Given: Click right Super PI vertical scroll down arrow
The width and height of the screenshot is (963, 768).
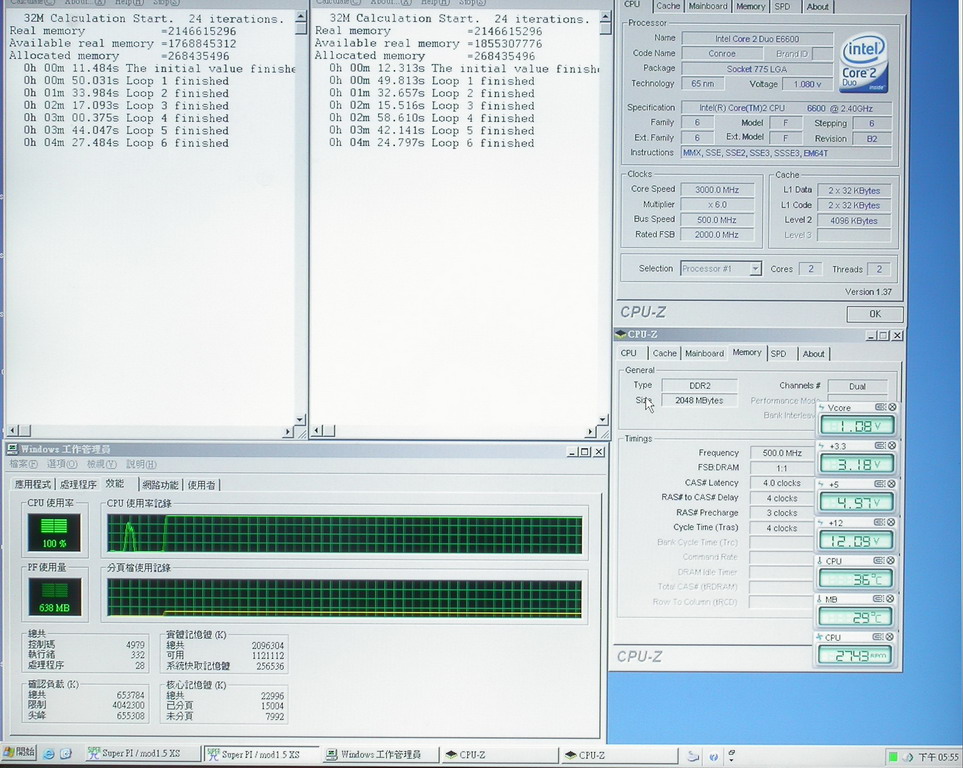Looking at the screenshot, I should 604,420.
